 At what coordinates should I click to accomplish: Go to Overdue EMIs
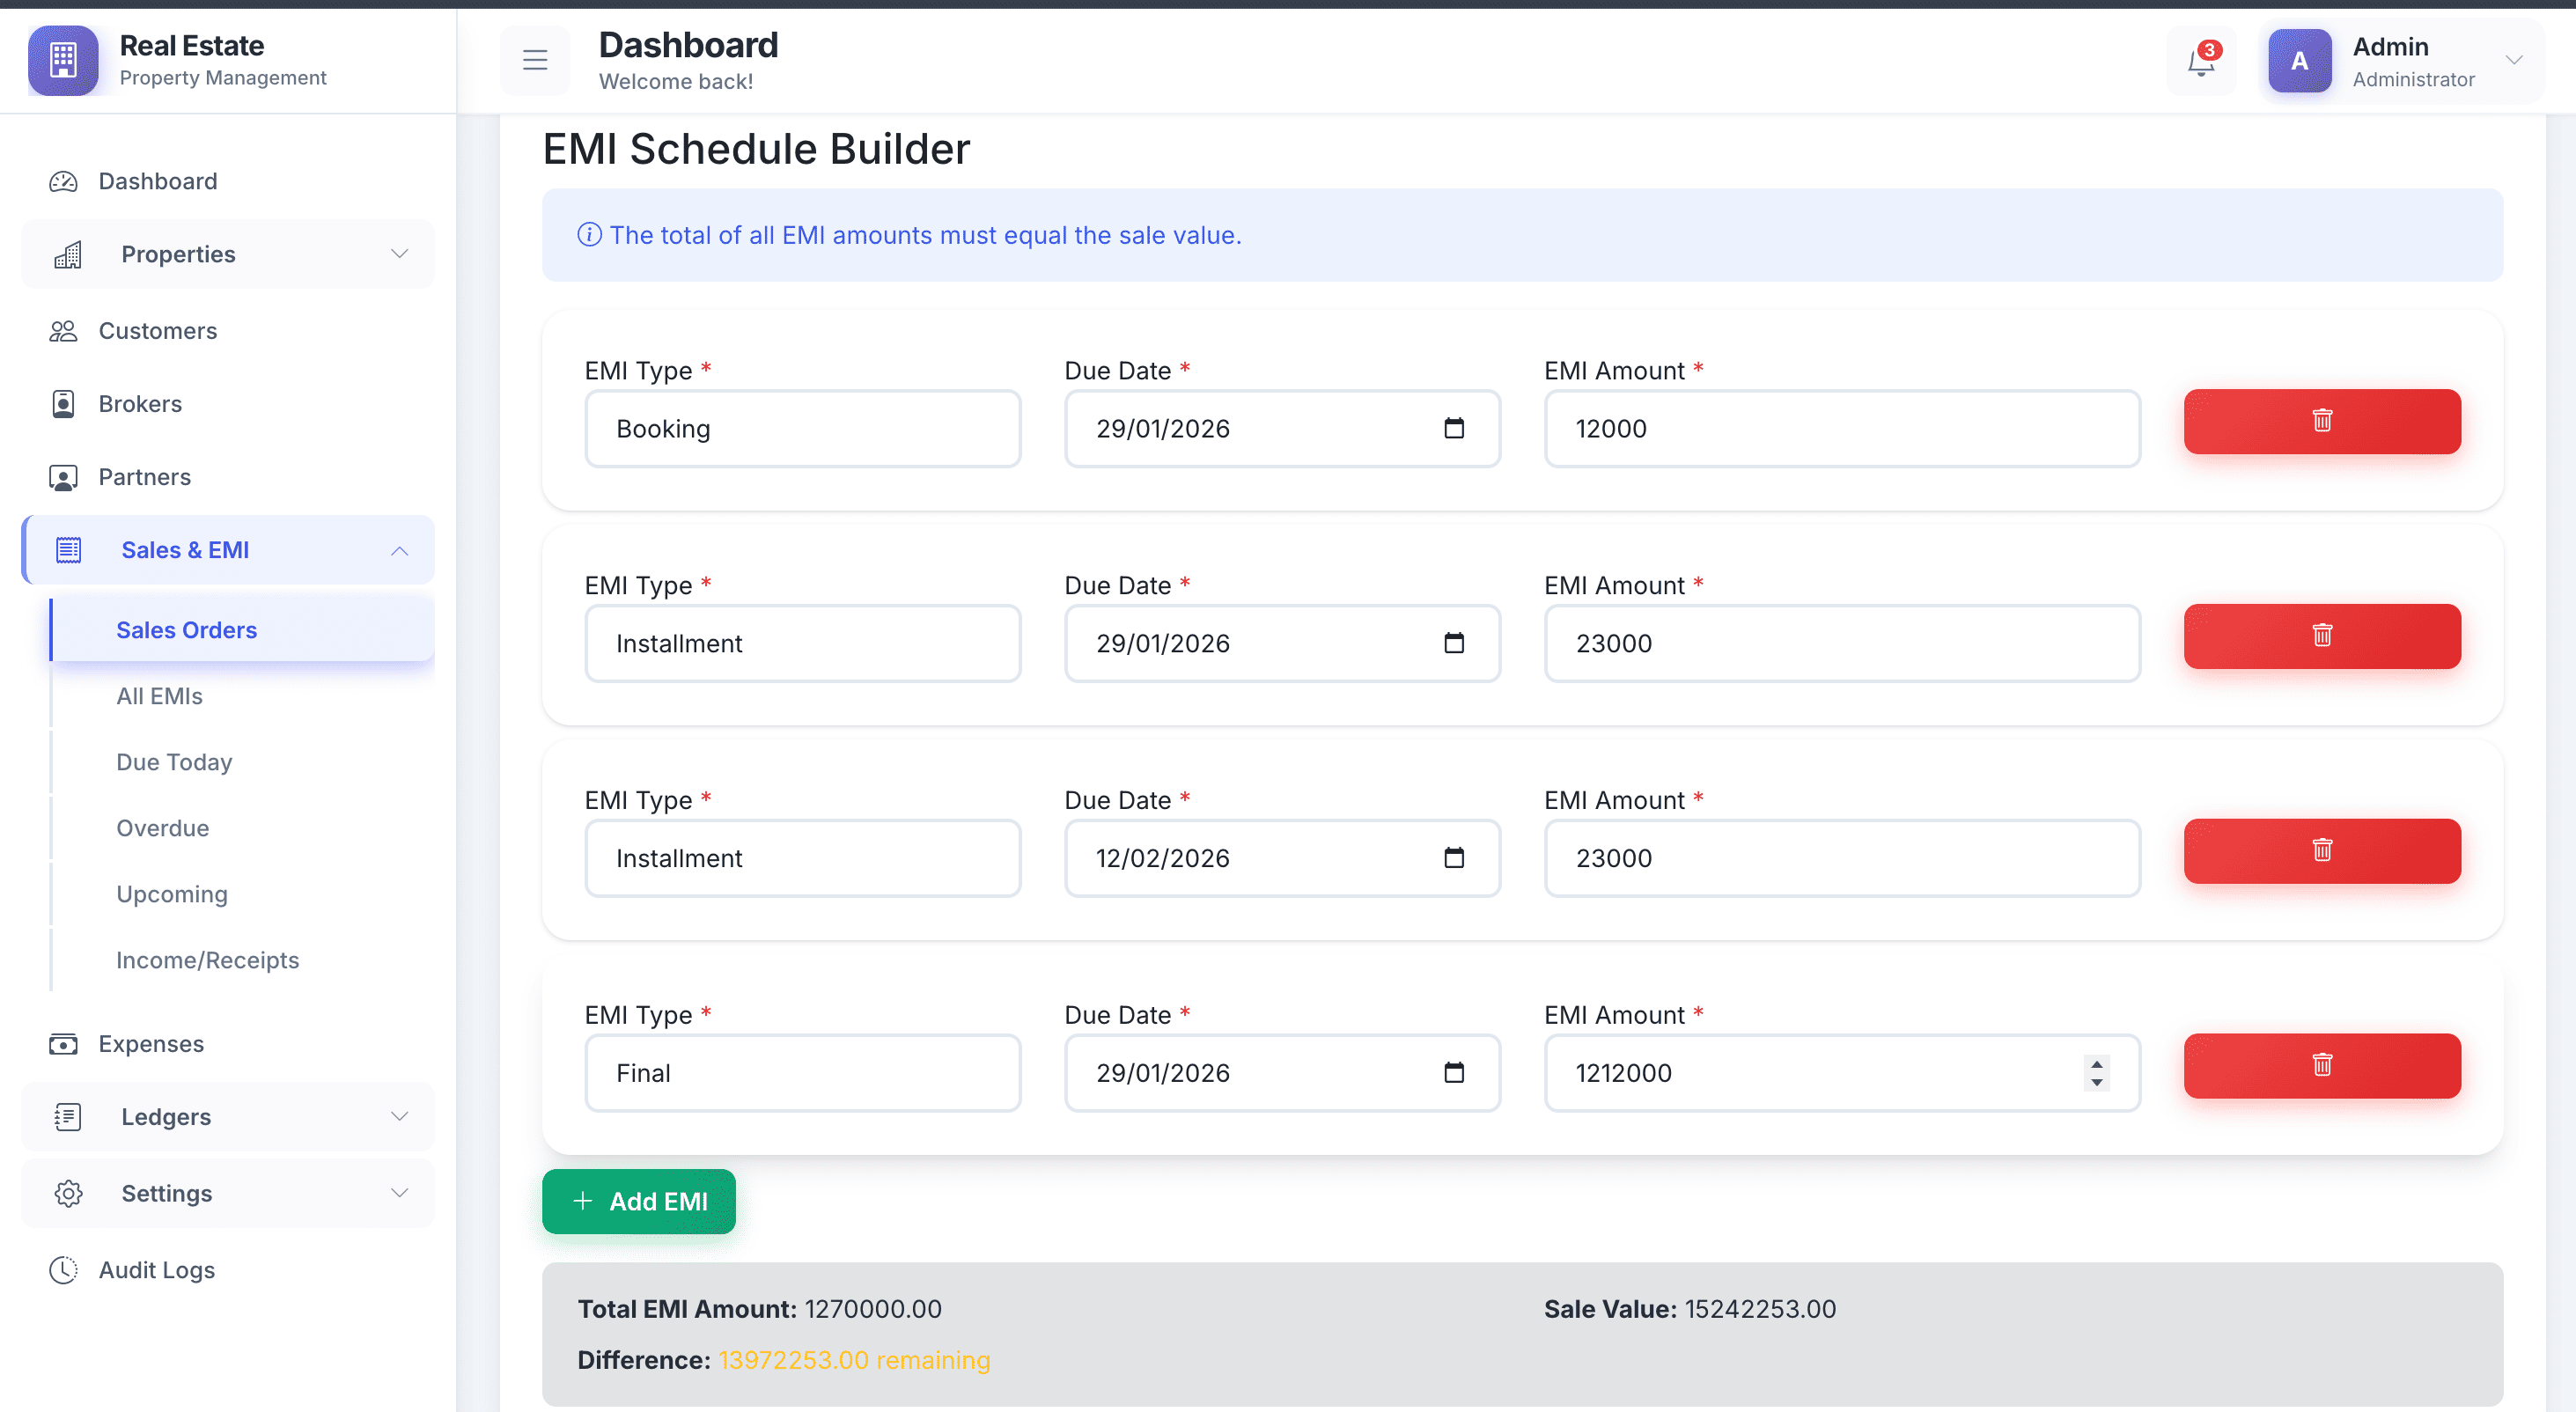[x=162, y=828]
